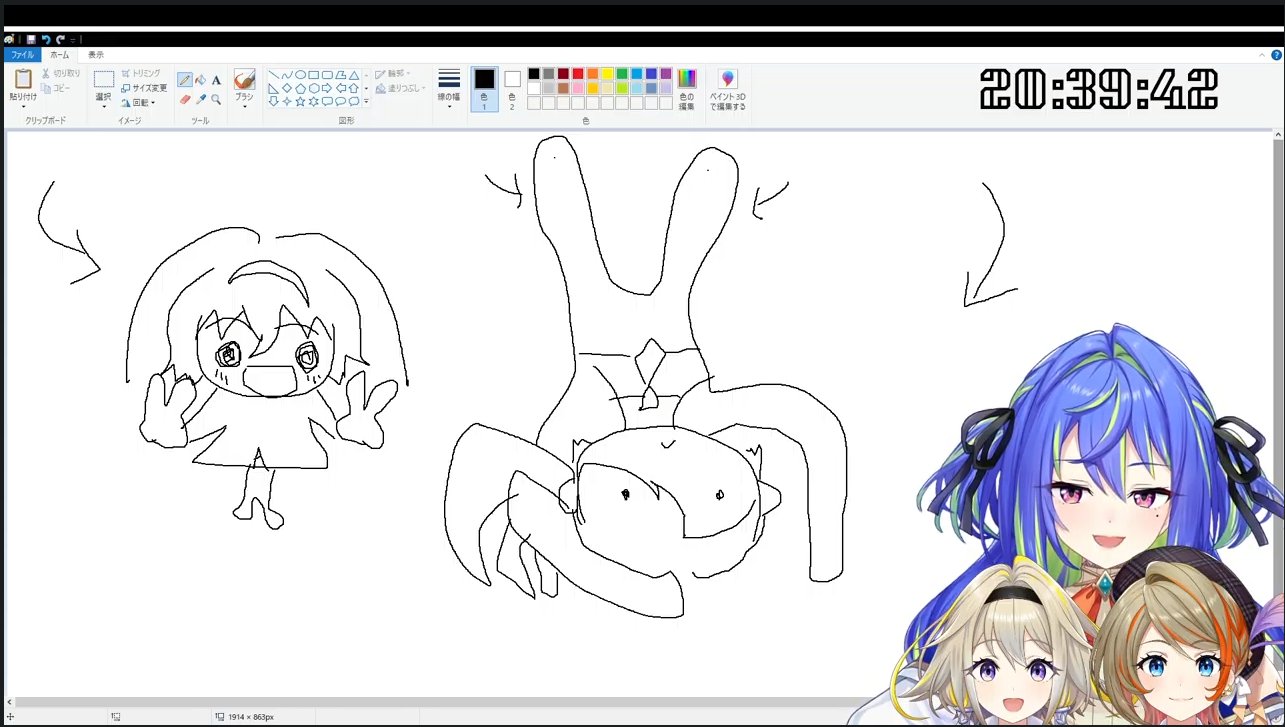
Task: Click the Save icon in quick access toolbar
Action: click(31, 39)
